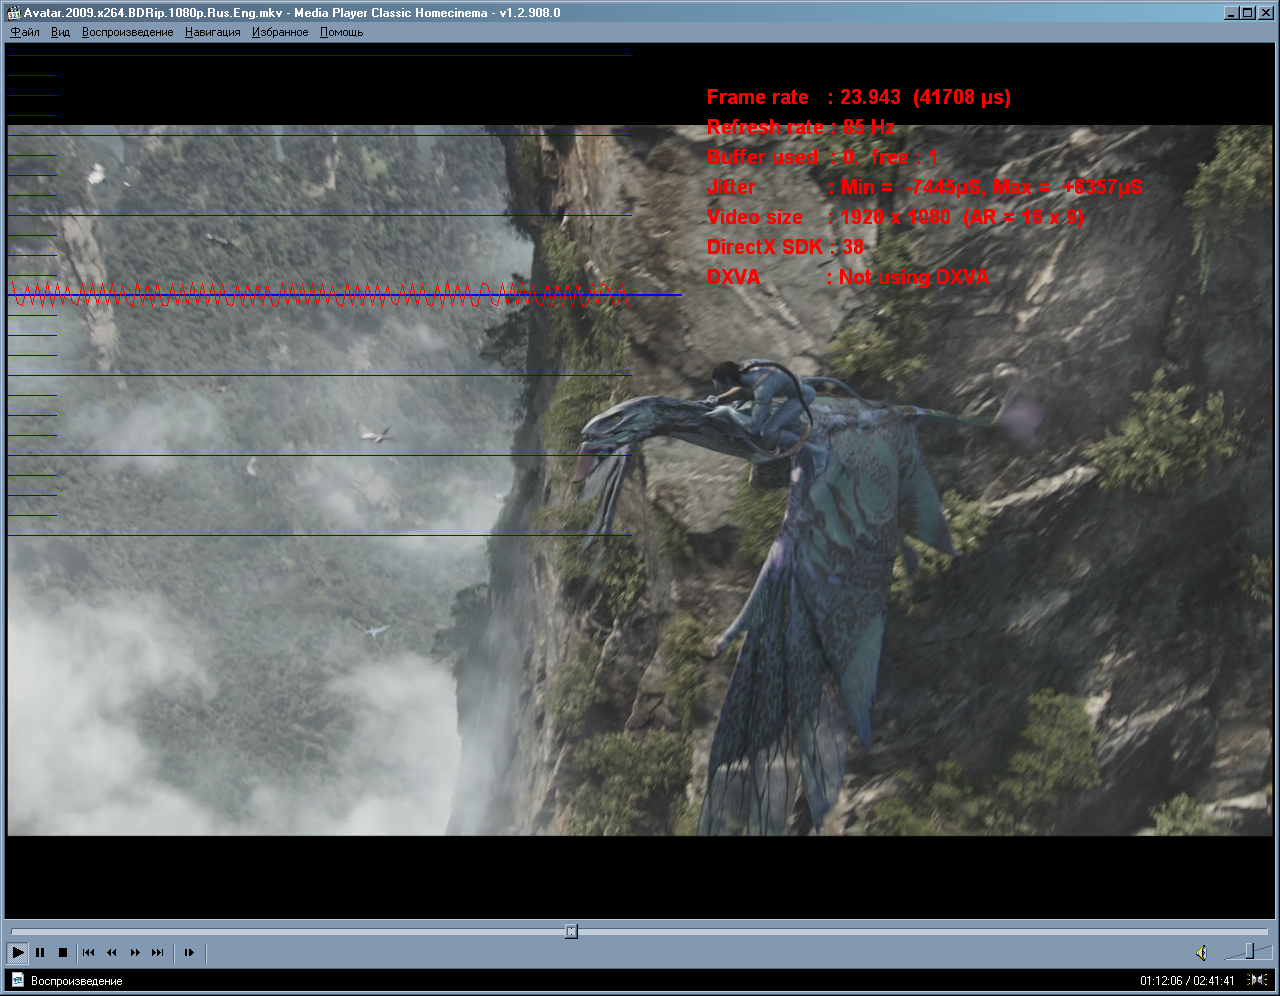Expand the Помощь menu

342,32
